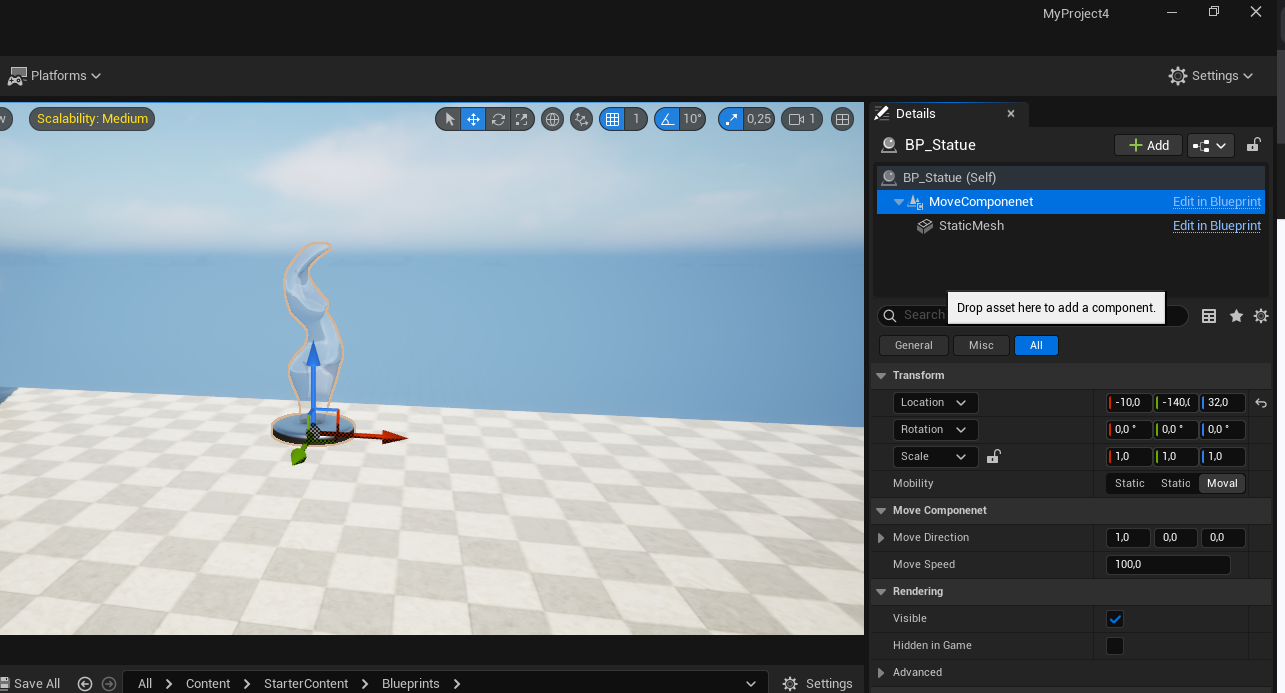Screen dimensions: 1285x693
Task: Switch to the select objects cursor tool
Action: pyautogui.click(x=449, y=119)
